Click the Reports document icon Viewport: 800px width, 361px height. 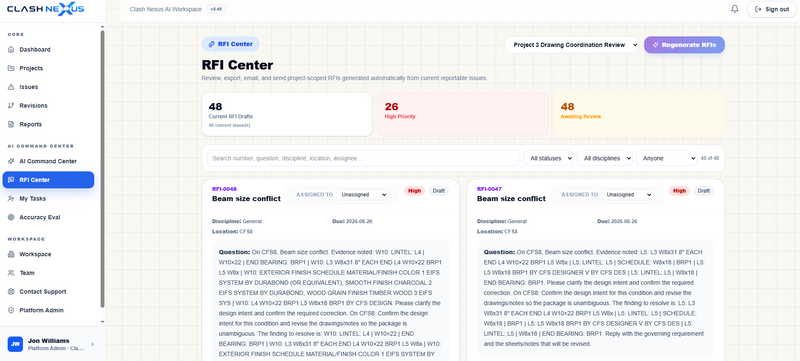[11, 124]
